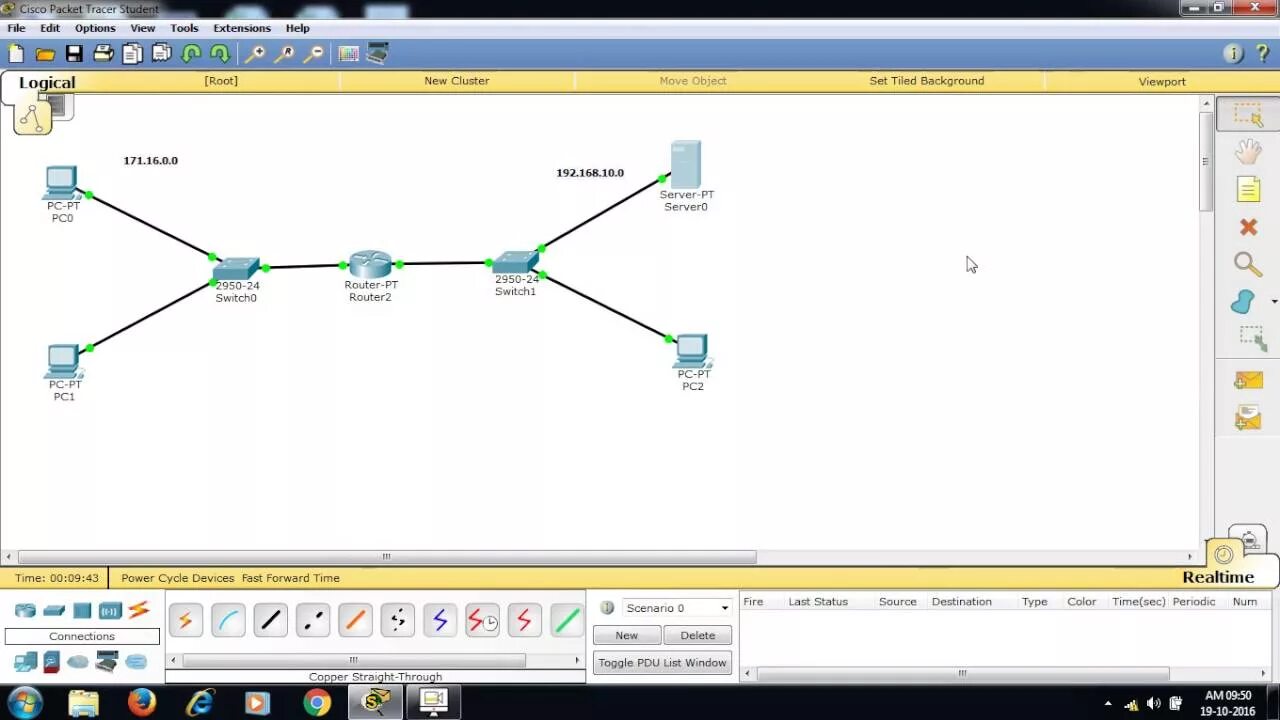
Task: Switch to the Realtime mode tab
Action: tap(1218, 577)
